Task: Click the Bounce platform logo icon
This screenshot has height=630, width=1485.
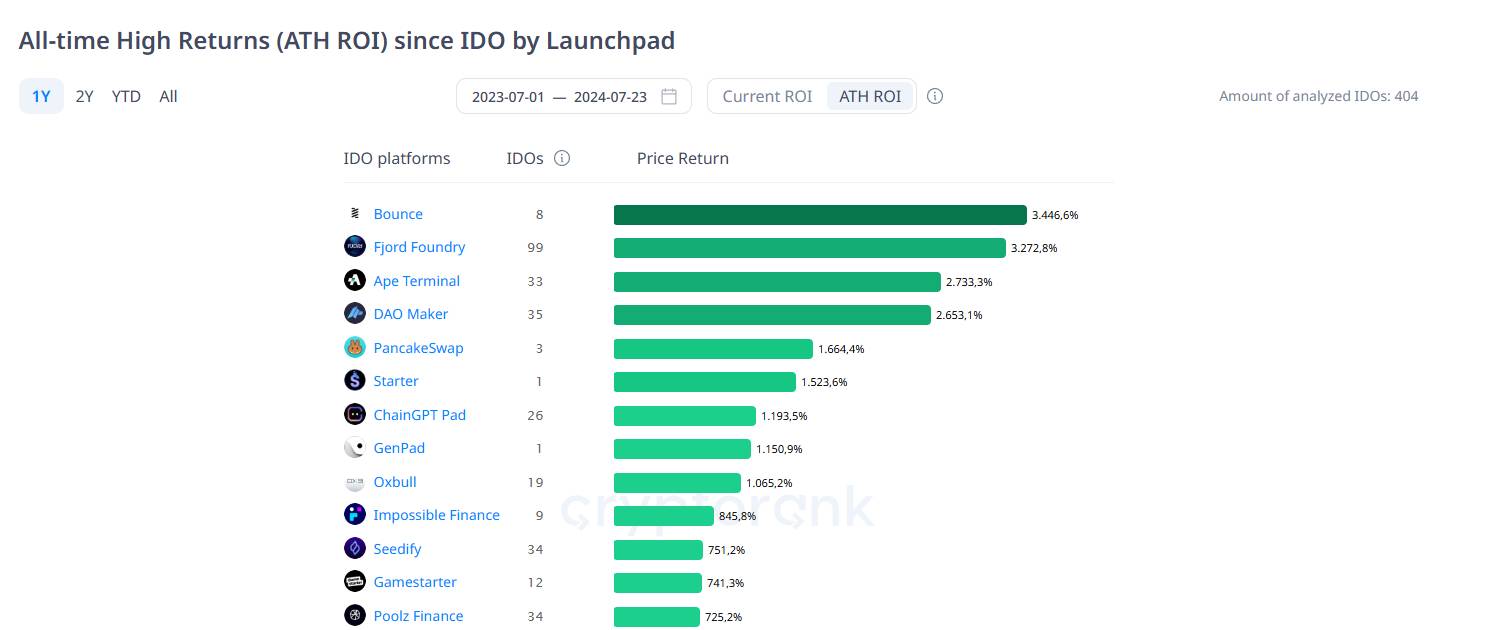Action: tap(355, 214)
